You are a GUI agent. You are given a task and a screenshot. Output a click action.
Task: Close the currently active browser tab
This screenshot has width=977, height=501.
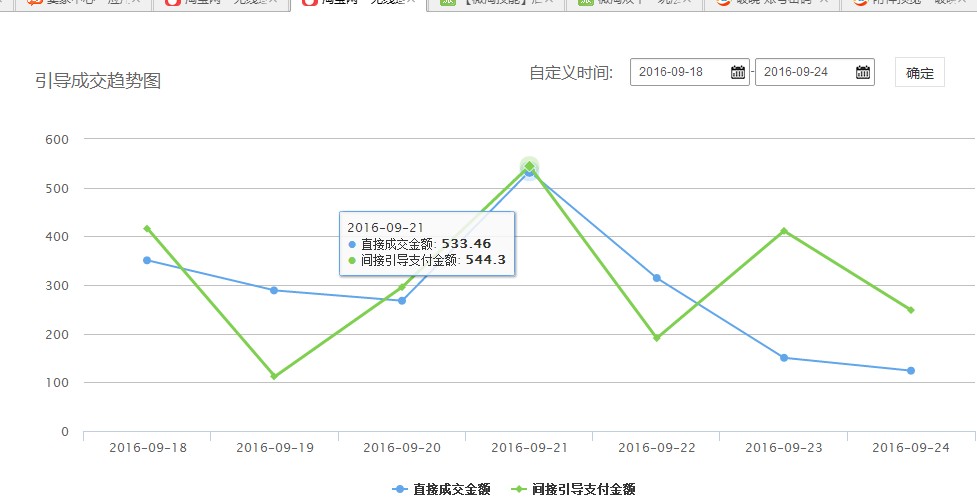pyautogui.click(x=411, y=3)
